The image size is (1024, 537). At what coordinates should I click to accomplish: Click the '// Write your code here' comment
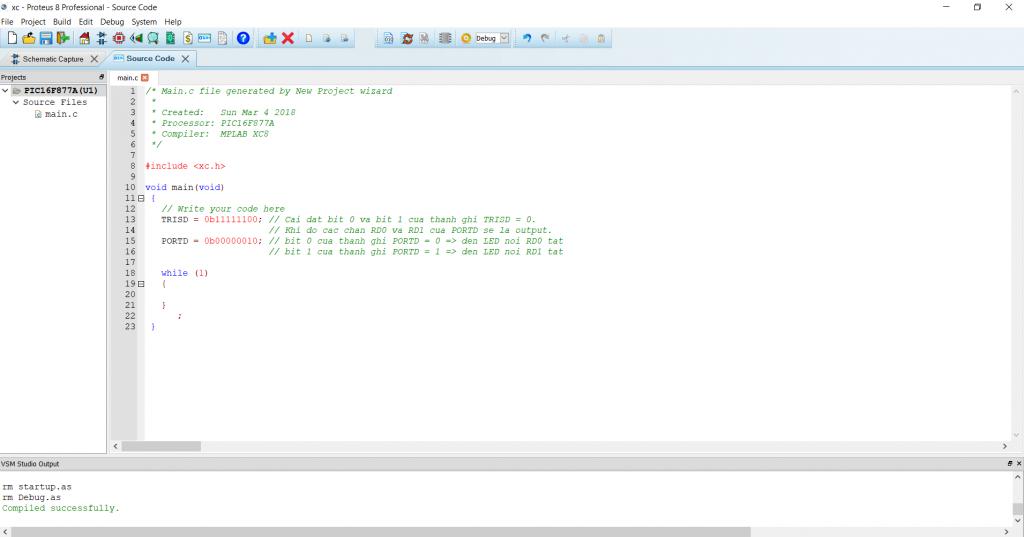pyautogui.click(x=223, y=209)
